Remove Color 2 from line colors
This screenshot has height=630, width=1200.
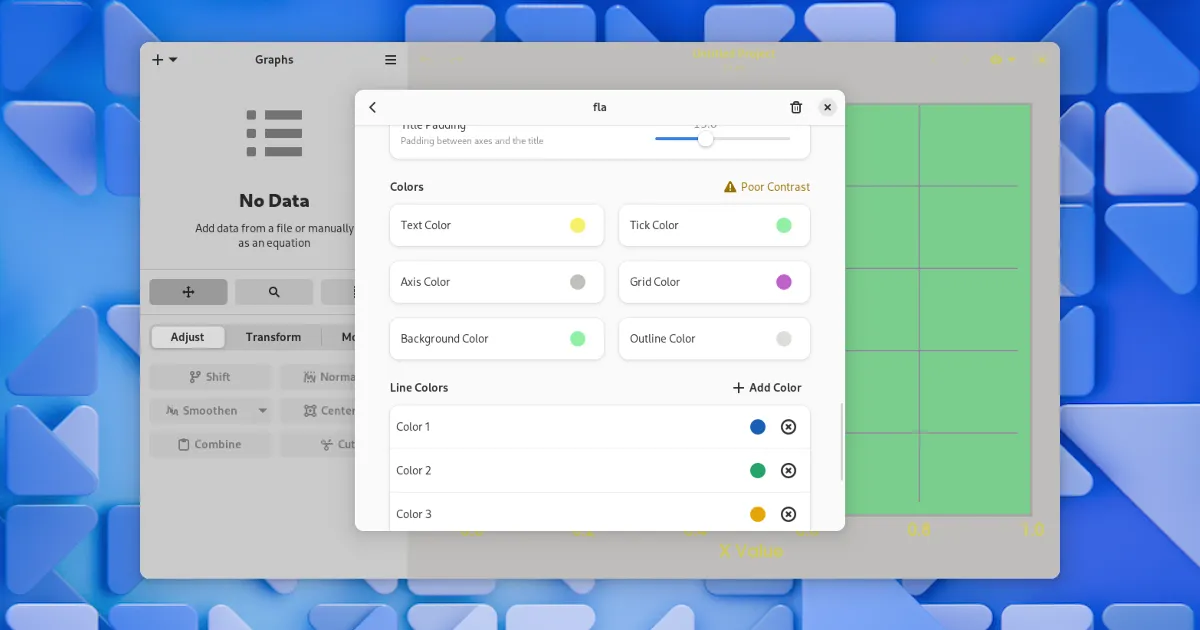coord(788,471)
